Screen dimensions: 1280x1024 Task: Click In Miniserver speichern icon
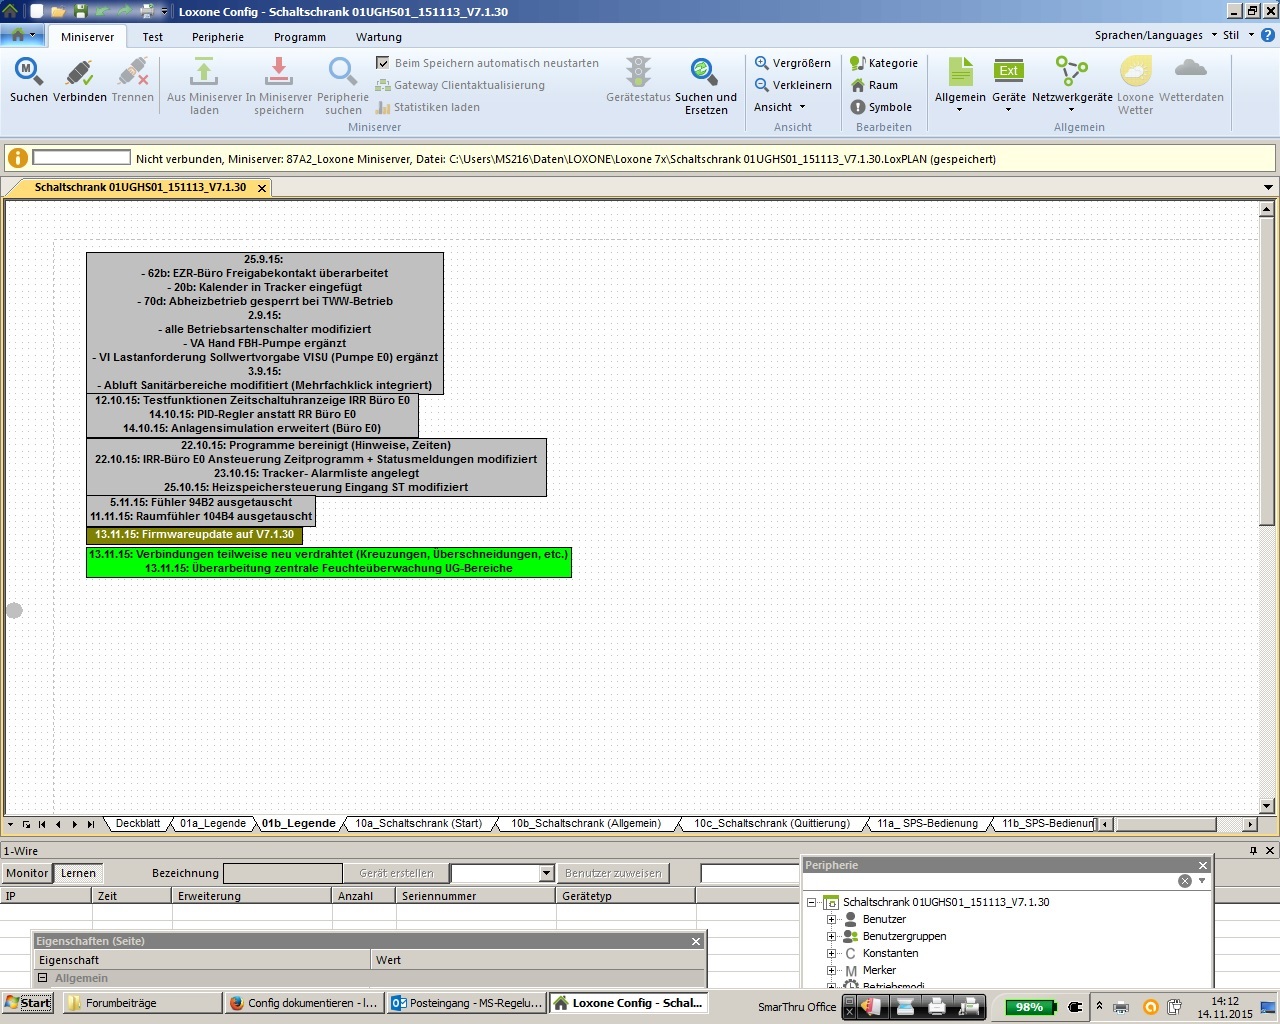(x=279, y=72)
